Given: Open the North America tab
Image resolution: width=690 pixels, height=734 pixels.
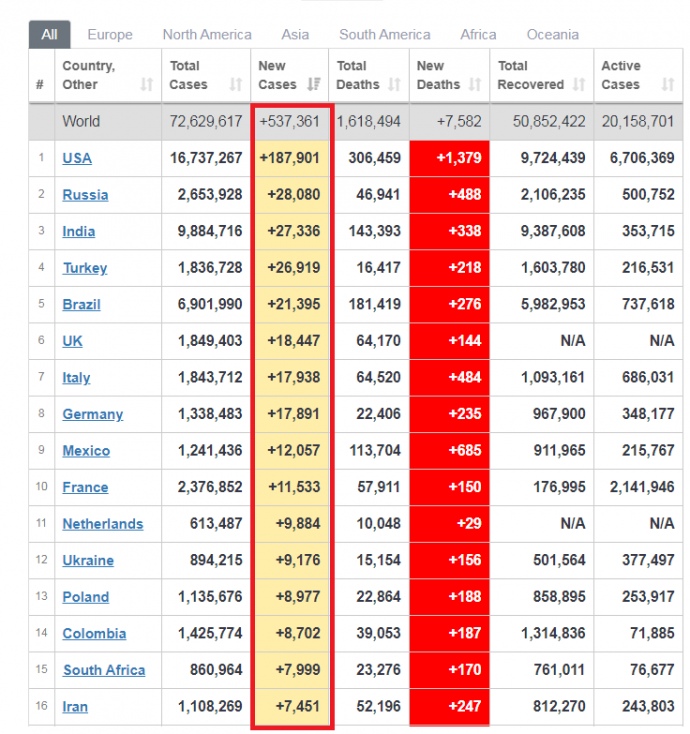Looking at the screenshot, I should 207,34.
